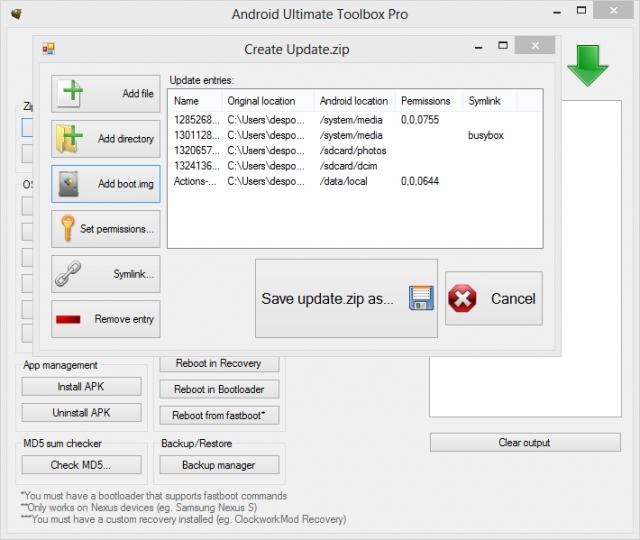640x540 pixels.
Task: Minimize the Android Ultimate Toolbox Pro window
Action: click(557, 12)
